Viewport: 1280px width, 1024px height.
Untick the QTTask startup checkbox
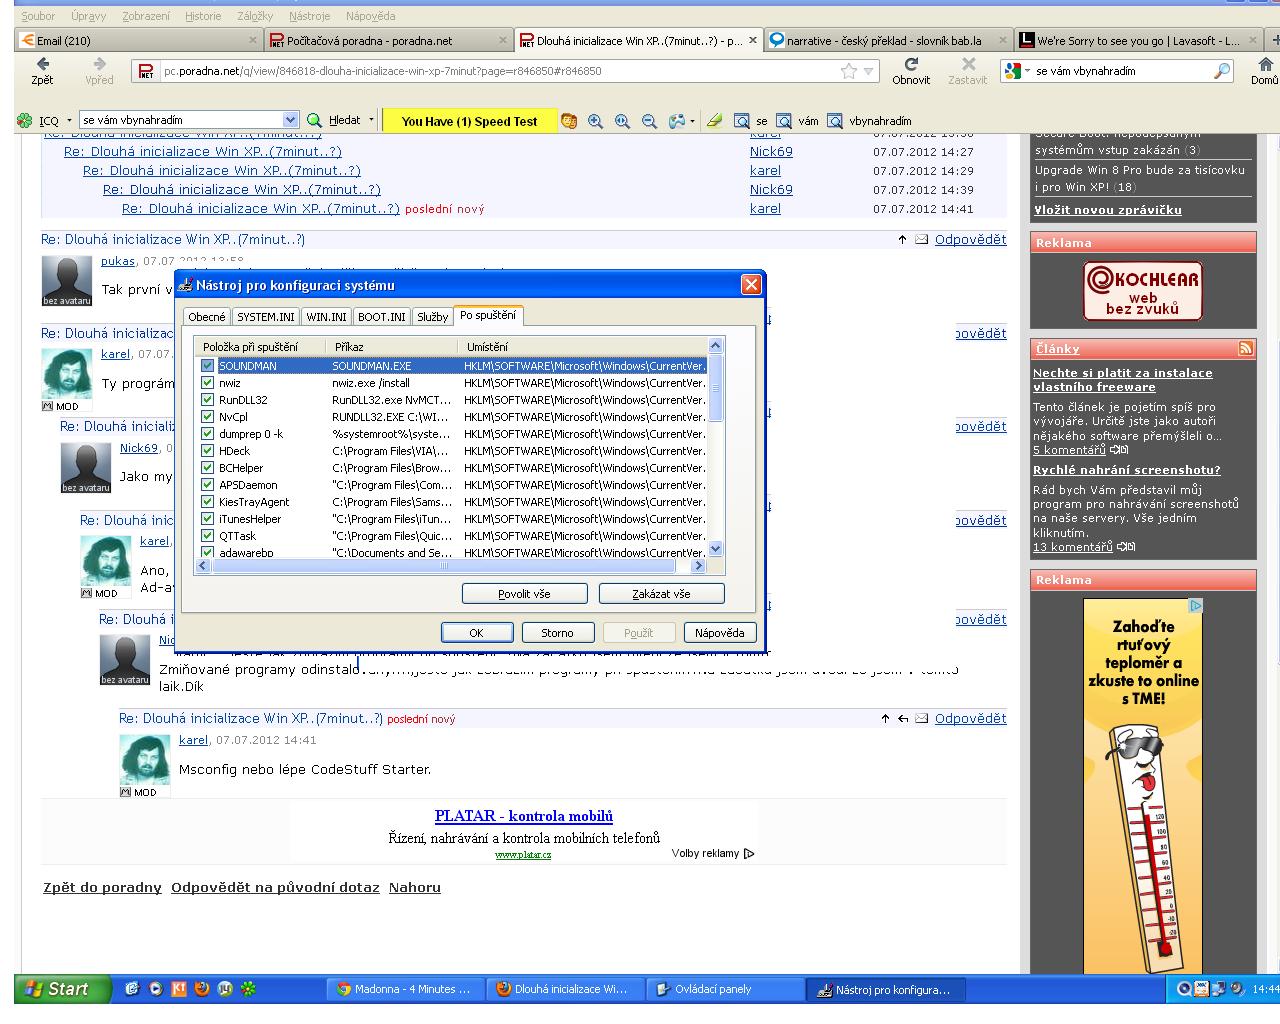pyautogui.click(x=207, y=536)
